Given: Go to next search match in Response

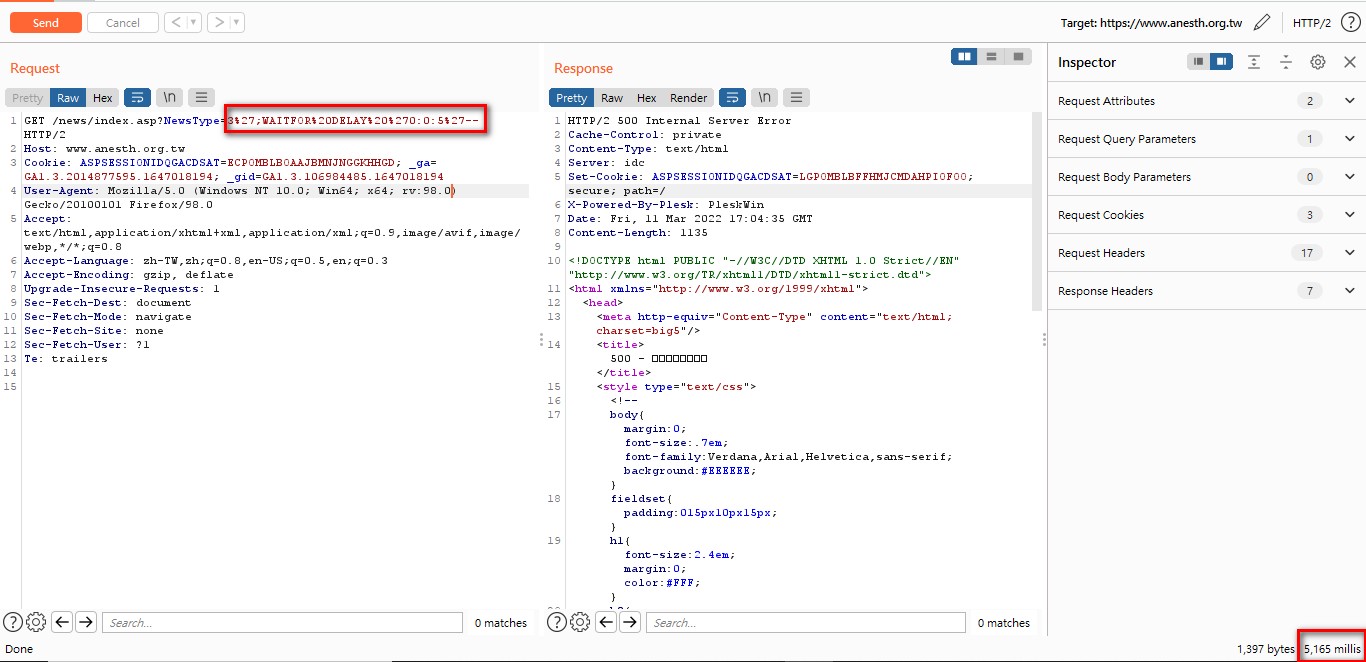Looking at the screenshot, I should (x=630, y=622).
